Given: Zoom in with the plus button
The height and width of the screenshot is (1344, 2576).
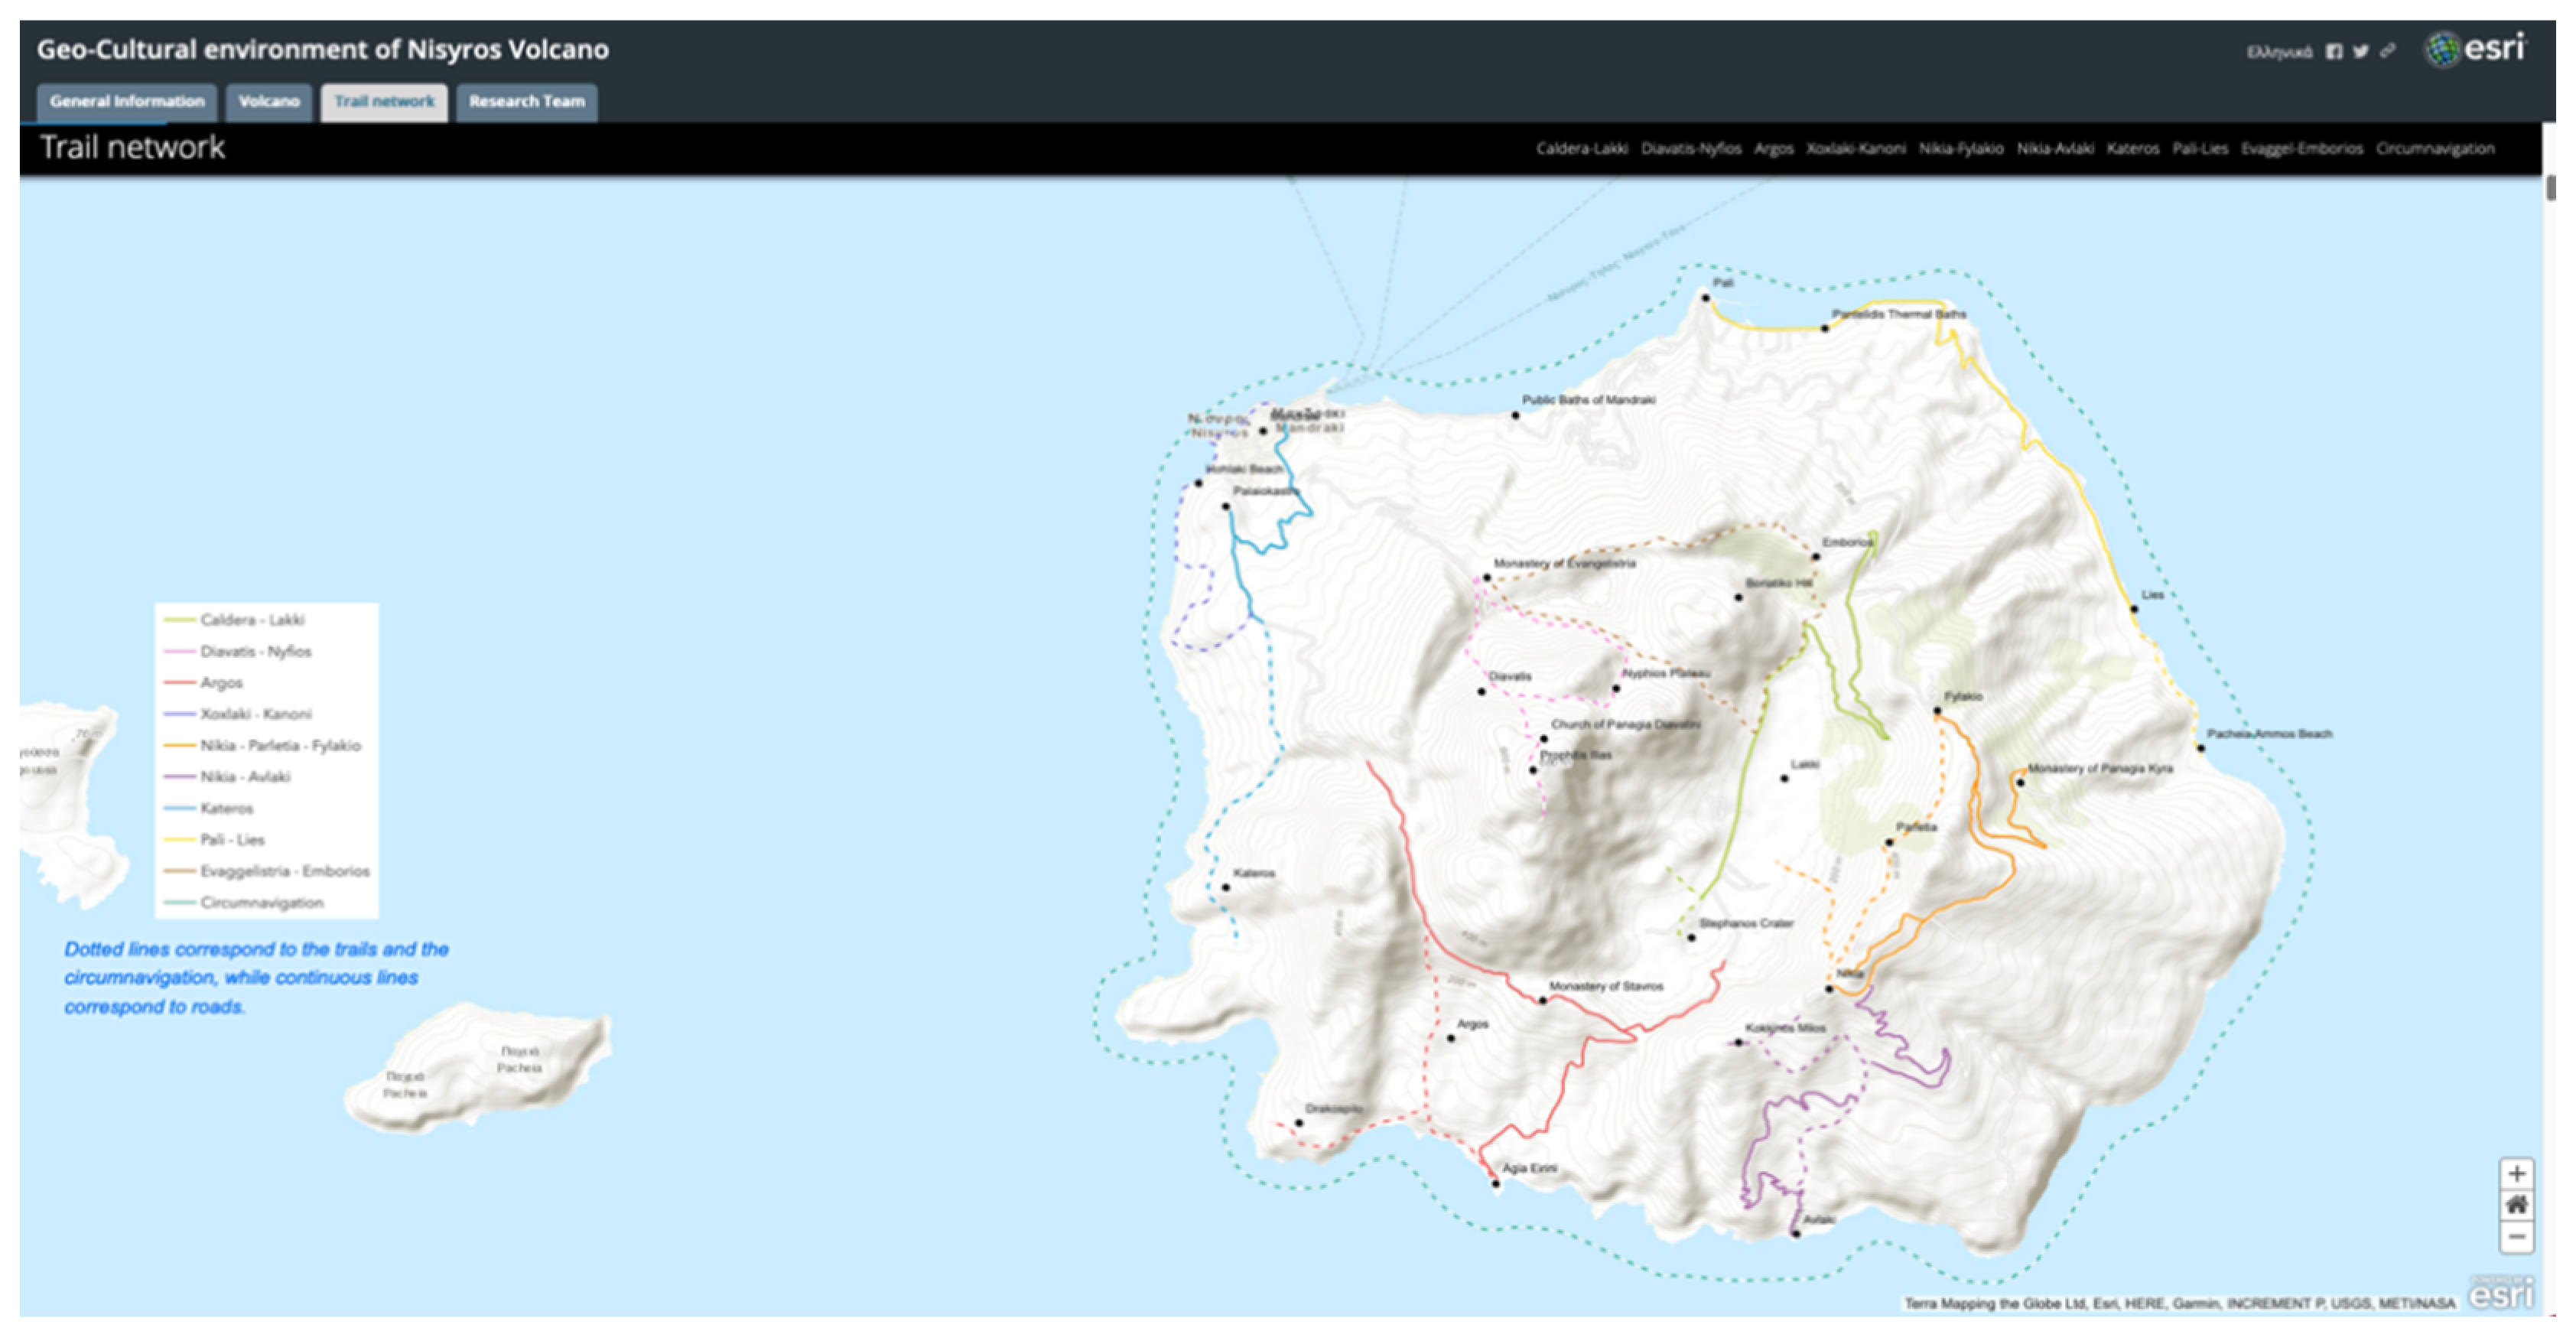Looking at the screenshot, I should pos(2516,1174).
